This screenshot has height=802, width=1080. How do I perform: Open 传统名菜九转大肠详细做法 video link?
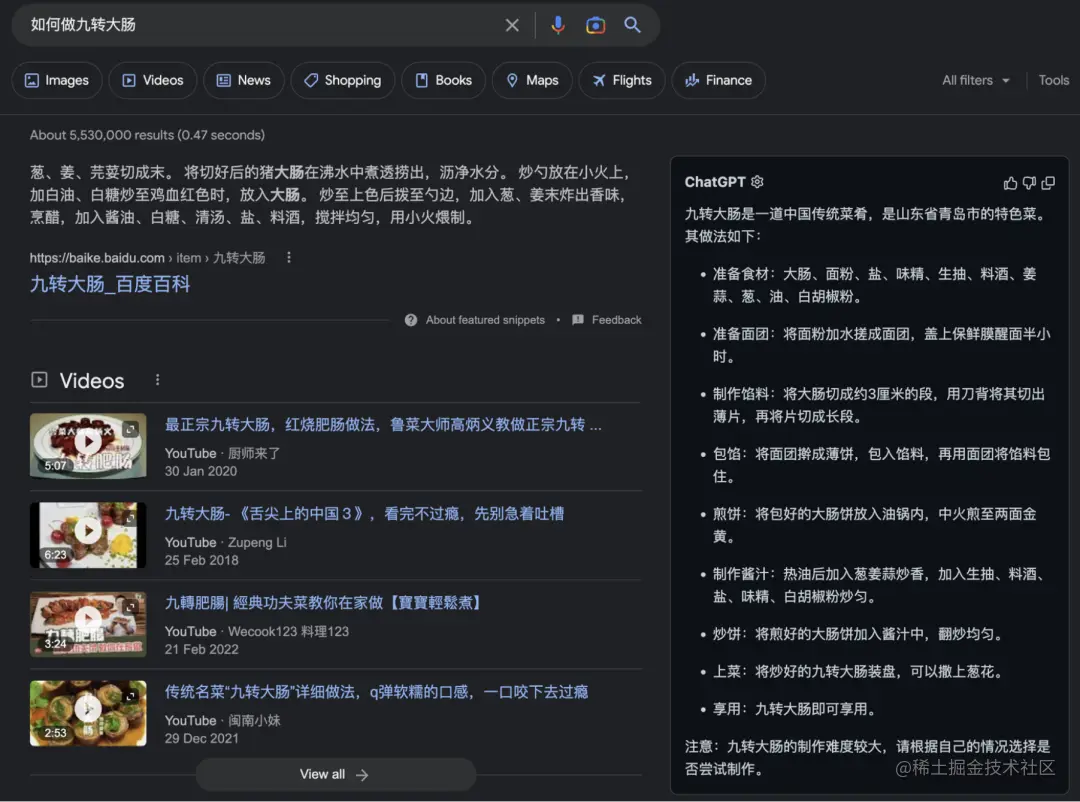[x=376, y=692]
